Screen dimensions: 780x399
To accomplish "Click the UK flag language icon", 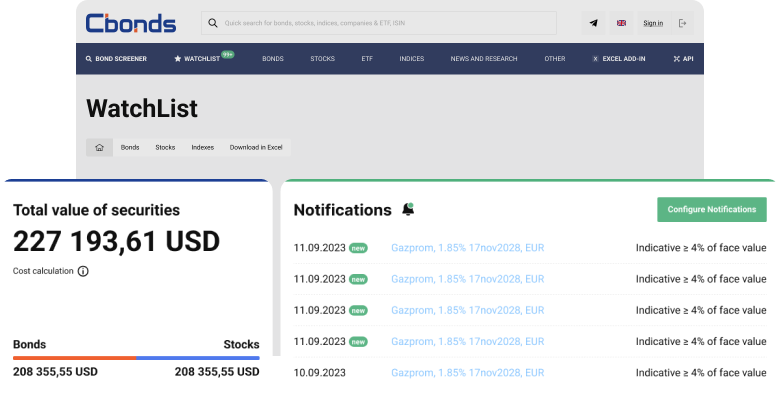I will click(x=621, y=23).
